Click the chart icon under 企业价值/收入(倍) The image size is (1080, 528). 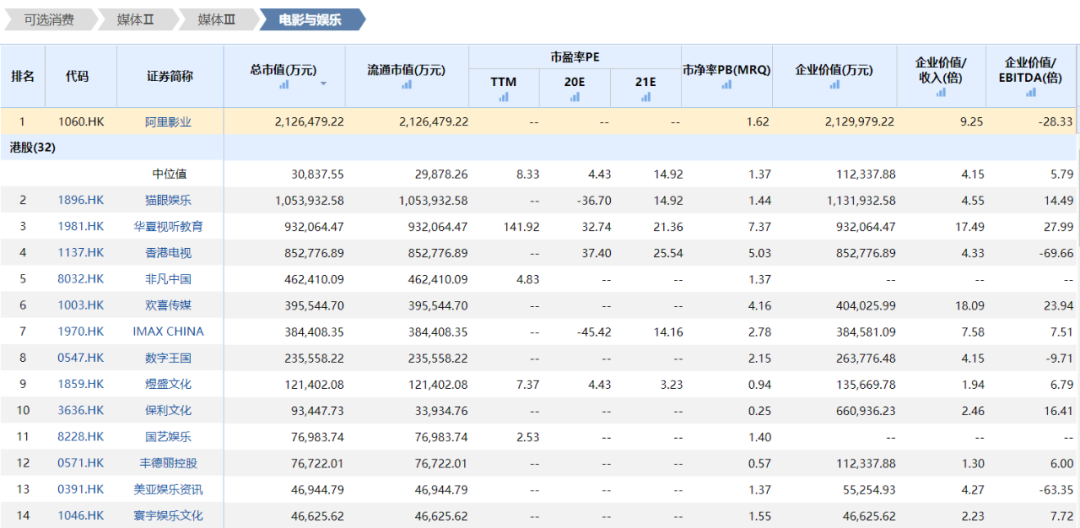pyautogui.click(x=941, y=92)
